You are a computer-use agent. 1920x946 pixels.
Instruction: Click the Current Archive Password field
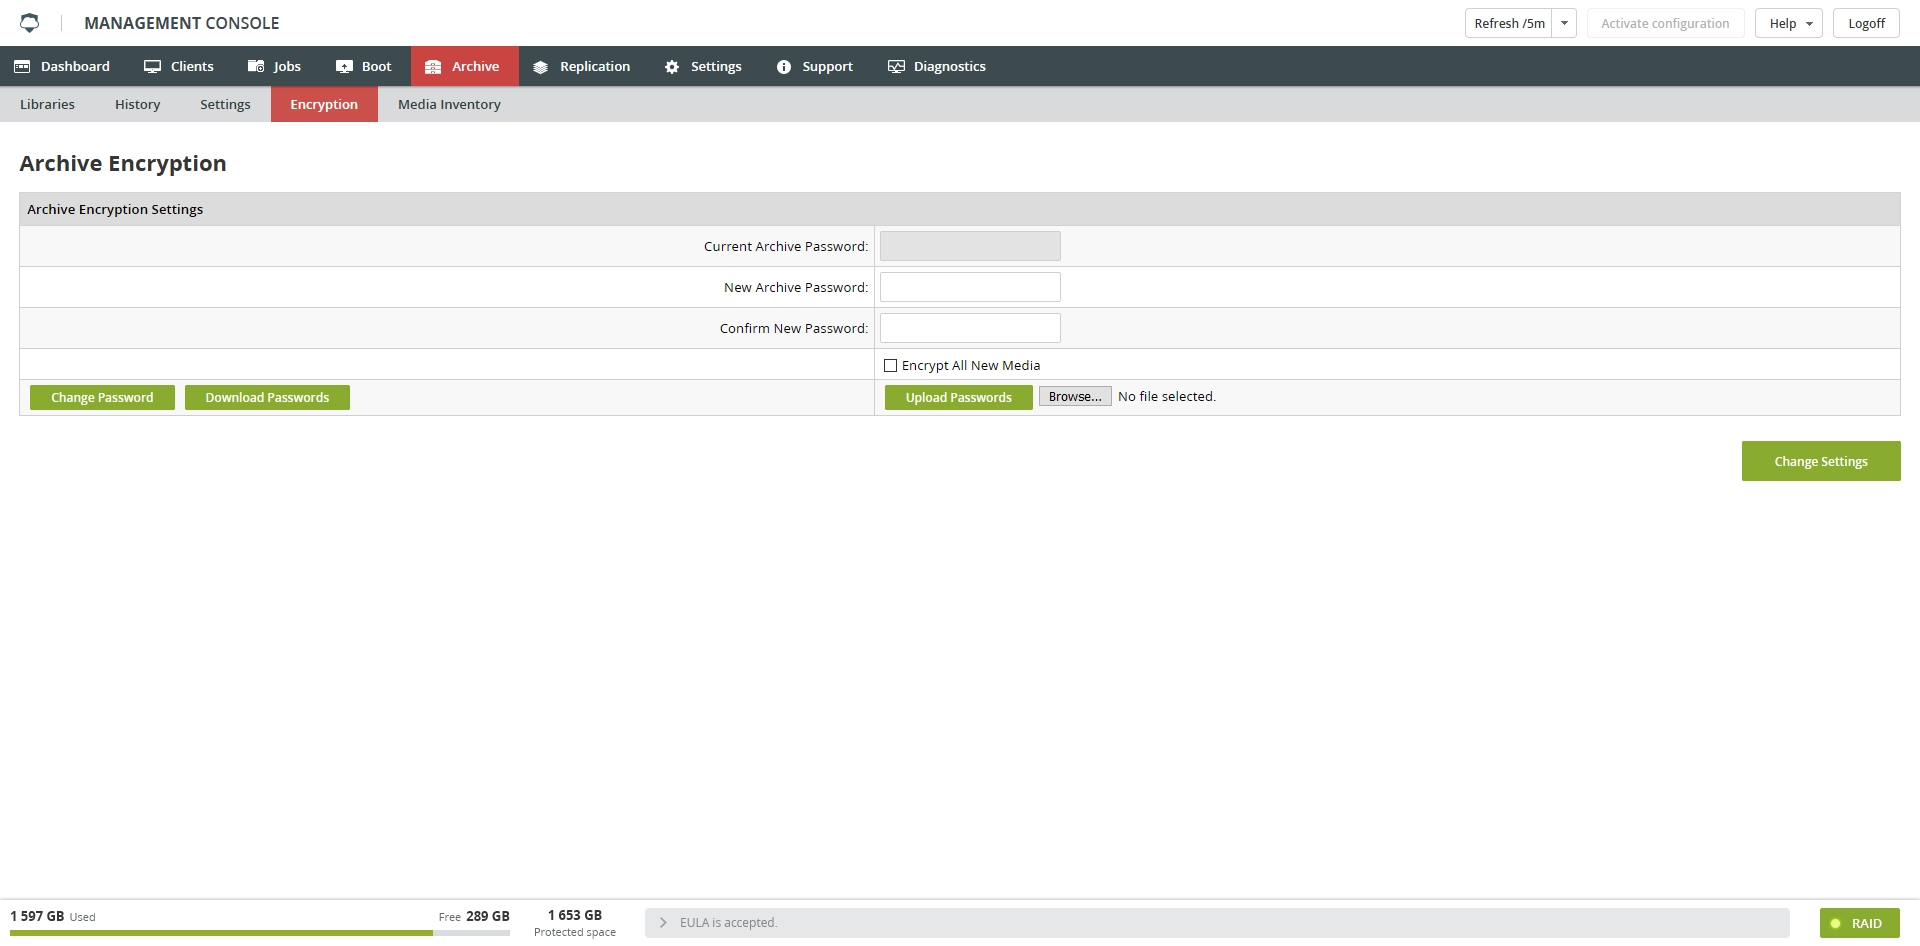click(x=970, y=246)
